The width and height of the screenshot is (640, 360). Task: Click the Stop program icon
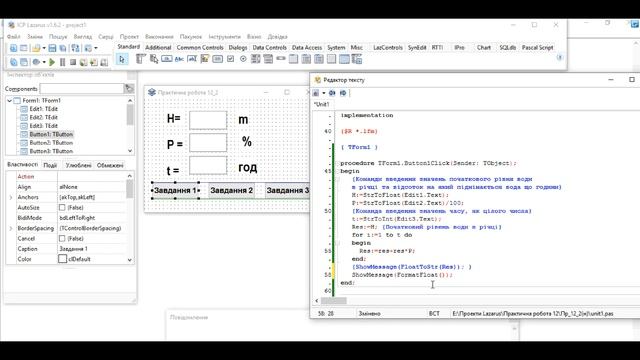click(73, 62)
